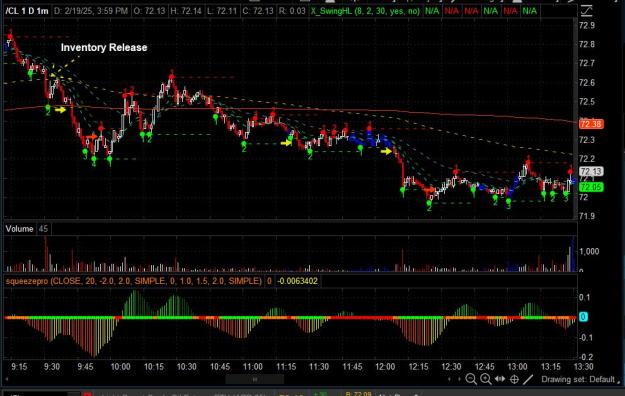Click the Volume study label
625x396 pixels.
(x=19, y=229)
